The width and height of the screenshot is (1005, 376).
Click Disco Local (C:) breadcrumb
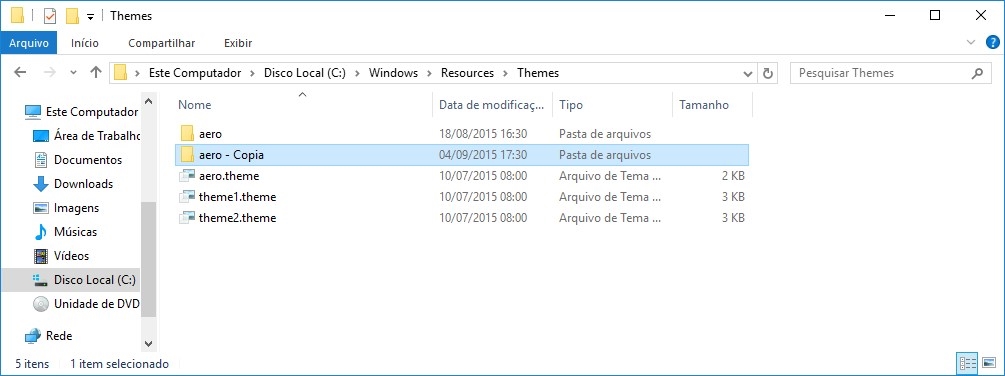point(304,73)
